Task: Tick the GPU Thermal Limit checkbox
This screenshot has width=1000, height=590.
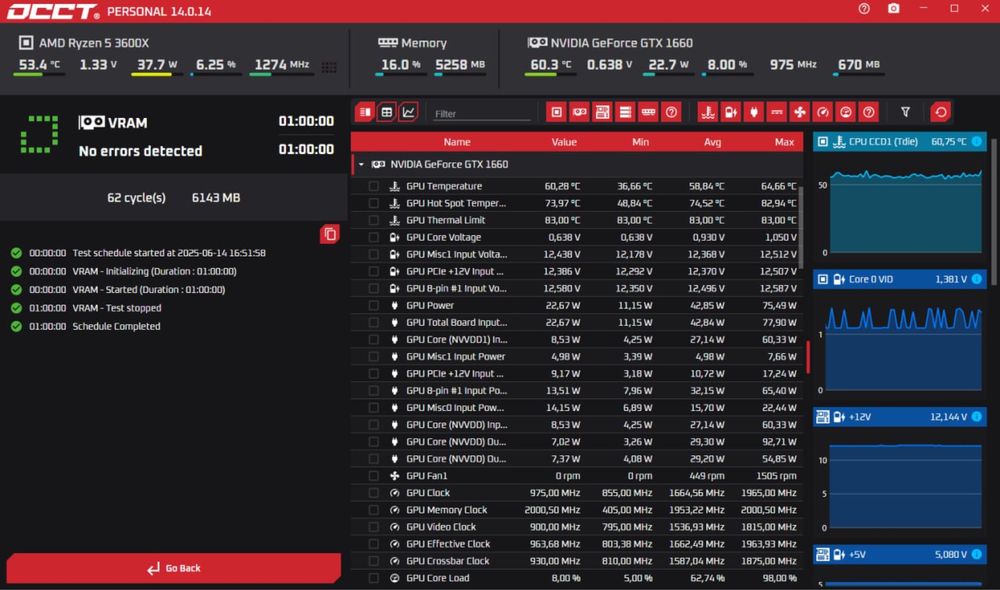Action: click(374, 220)
